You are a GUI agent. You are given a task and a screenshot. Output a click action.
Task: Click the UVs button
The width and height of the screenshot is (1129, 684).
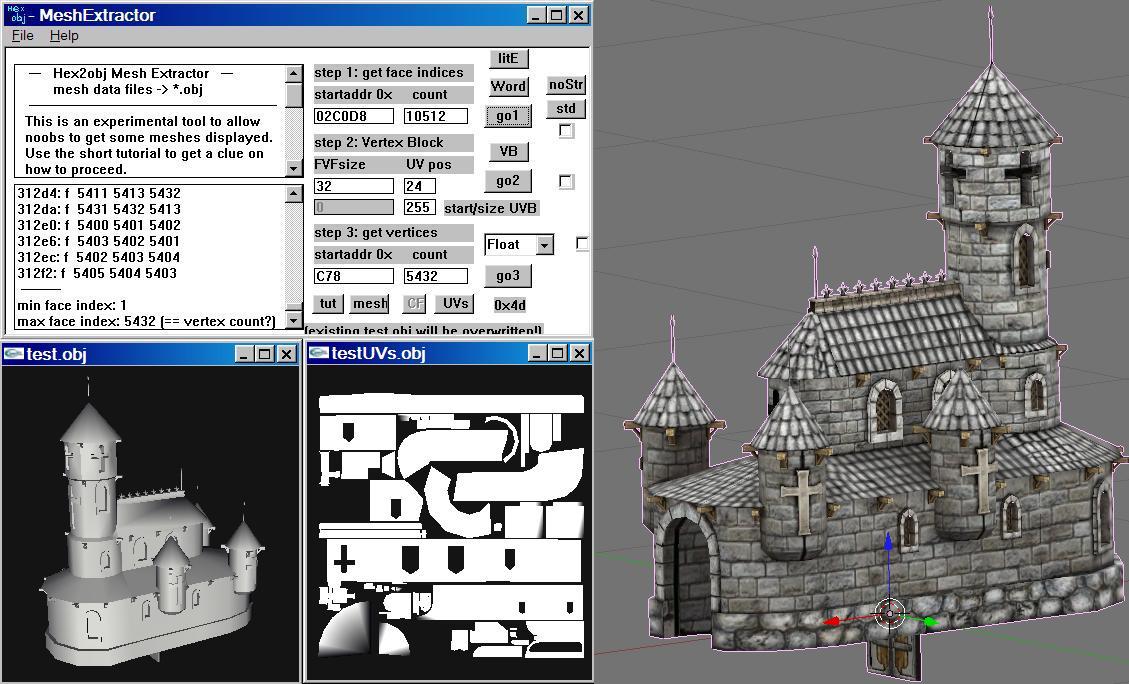click(x=456, y=304)
